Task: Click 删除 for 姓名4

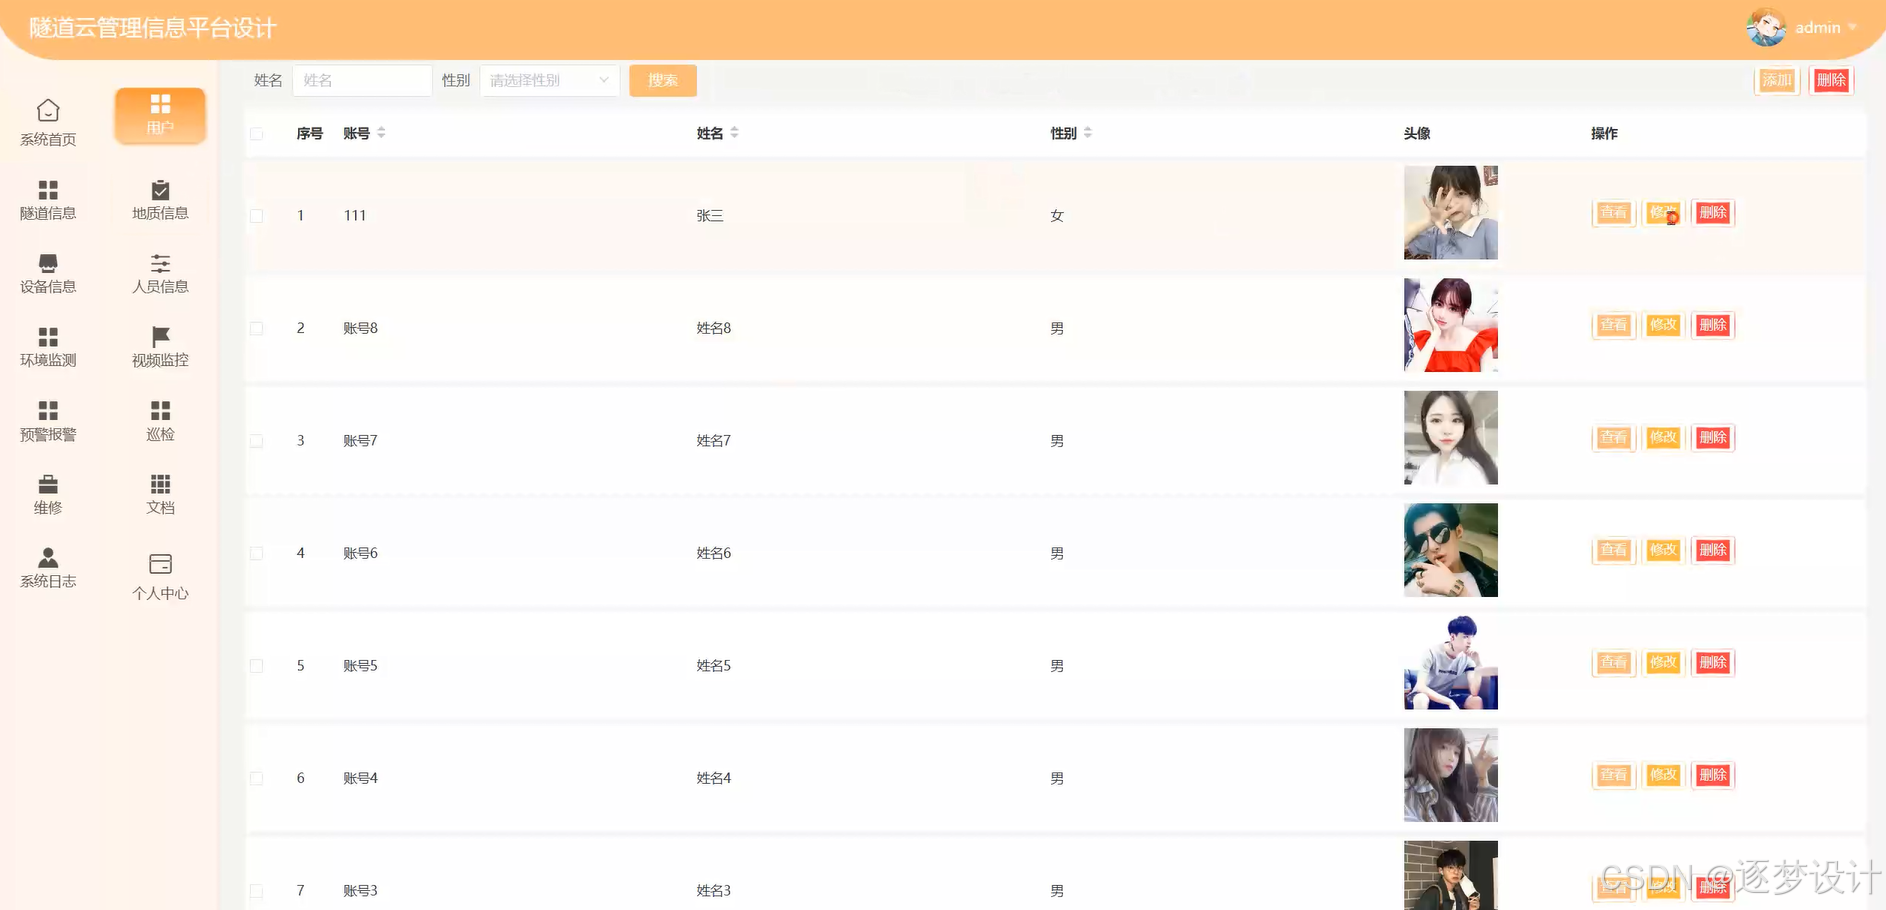Action: [x=1713, y=775]
